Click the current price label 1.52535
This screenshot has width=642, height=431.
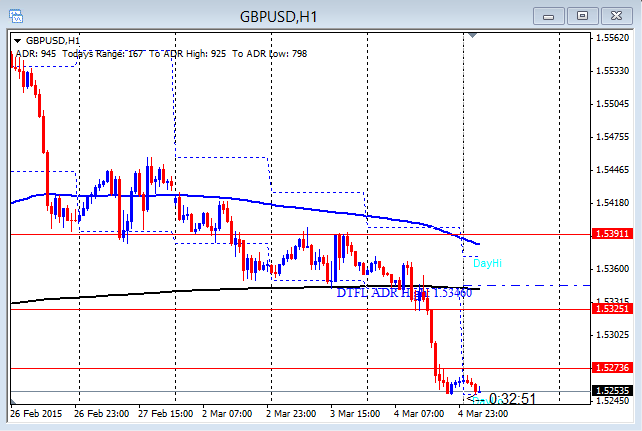click(x=612, y=391)
